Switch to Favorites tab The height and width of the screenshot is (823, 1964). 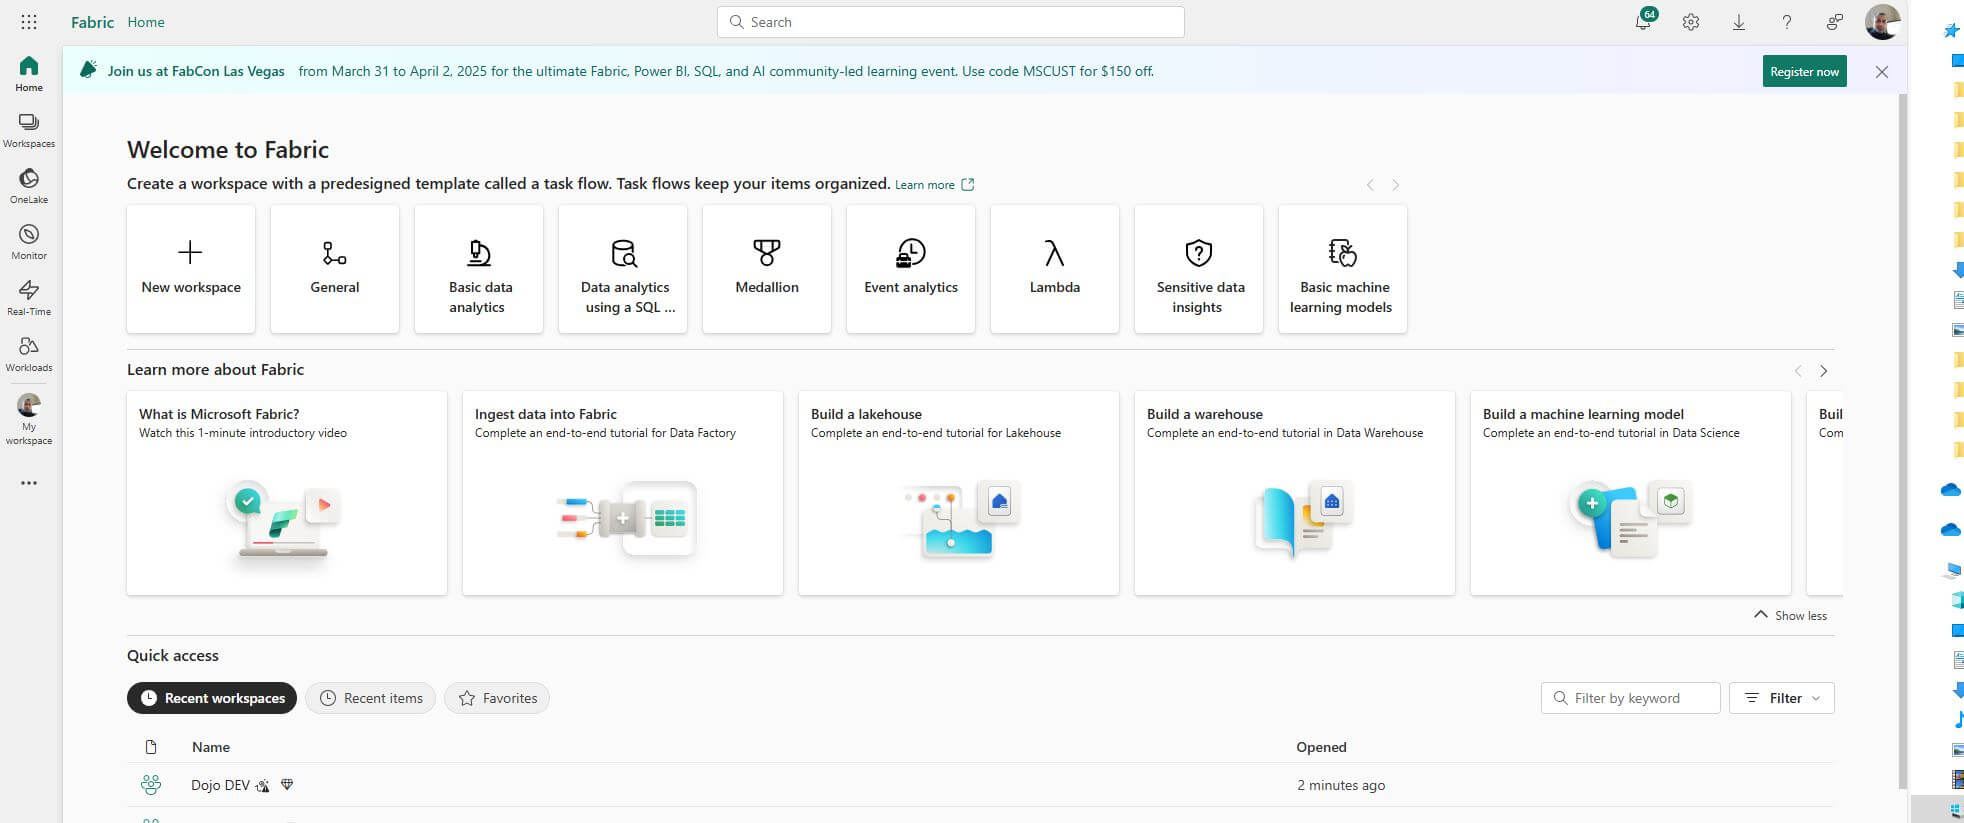[x=497, y=698]
